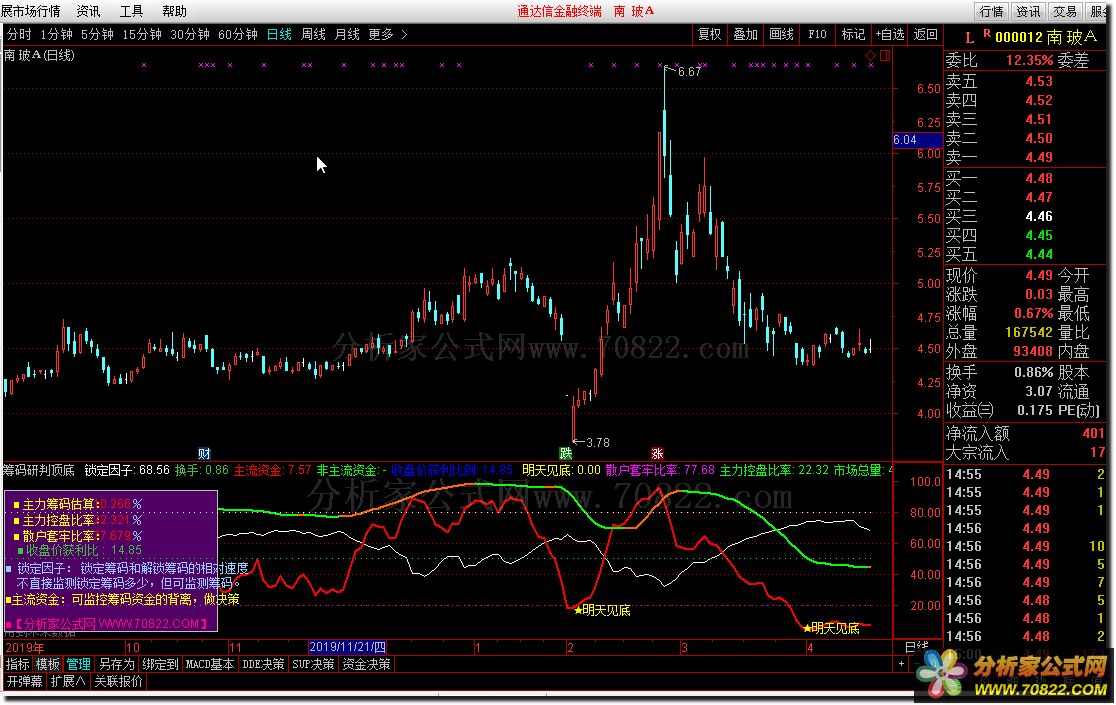
Task: Open the 展市场行情 menu
Action: 31,11
